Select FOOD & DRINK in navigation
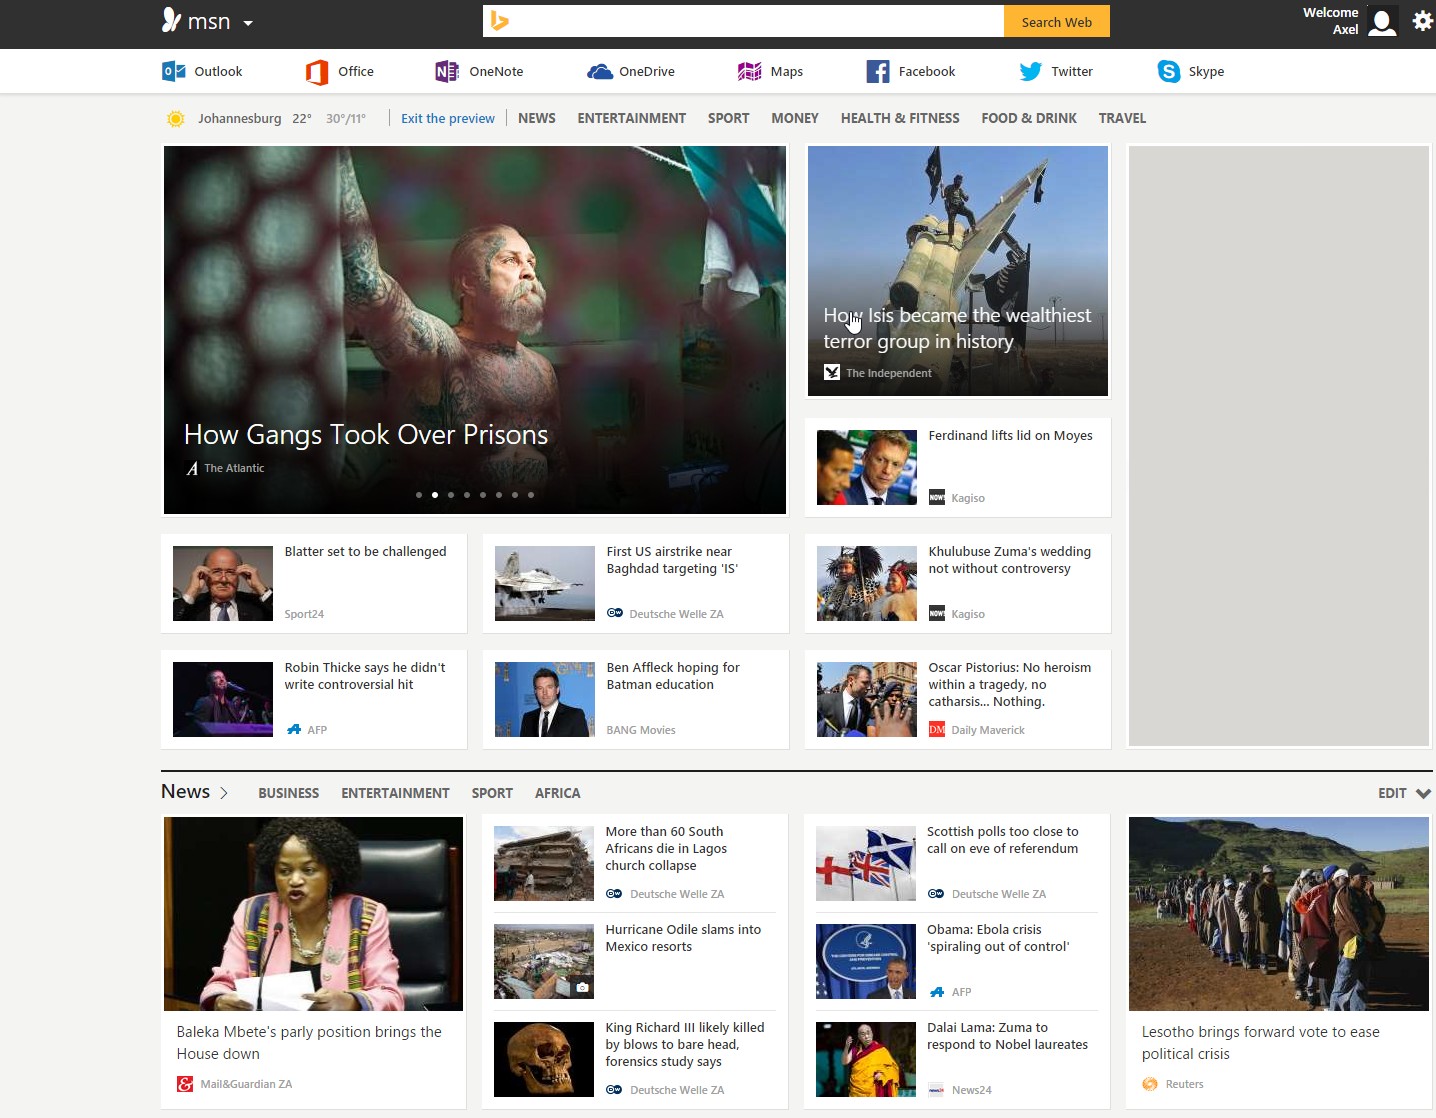Screen dimensions: 1436x1118 1029,118
